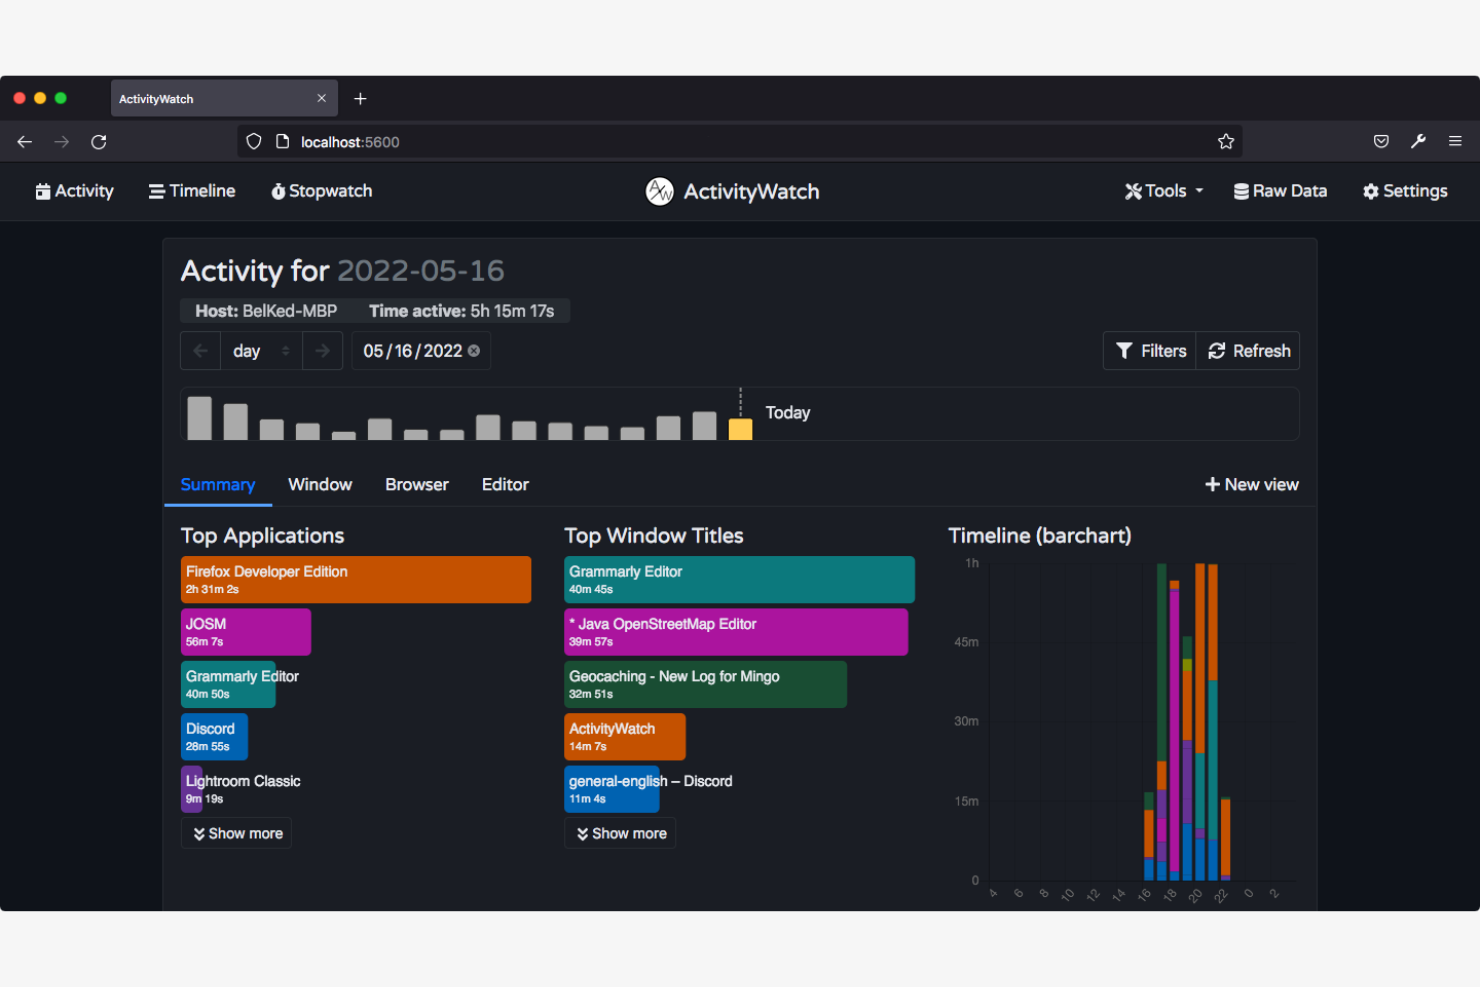Click the Grammarly Editor bar under Top Window Titles
Image resolution: width=1480 pixels, height=987 pixels.
click(739, 580)
